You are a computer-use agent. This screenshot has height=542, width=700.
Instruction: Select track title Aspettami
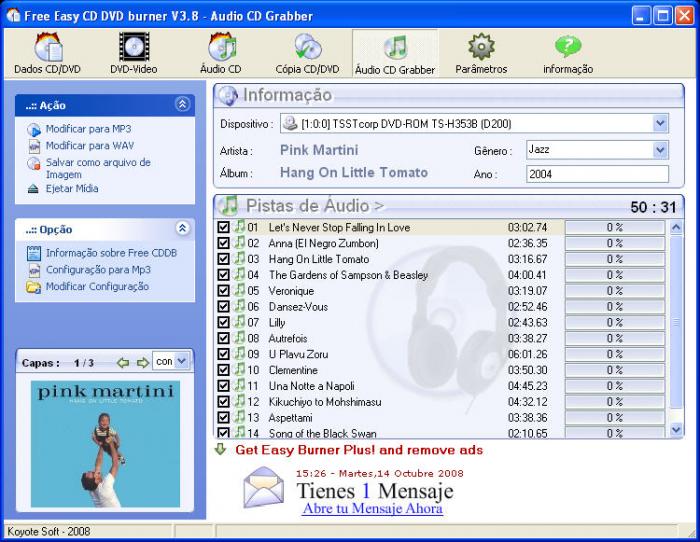click(290, 418)
